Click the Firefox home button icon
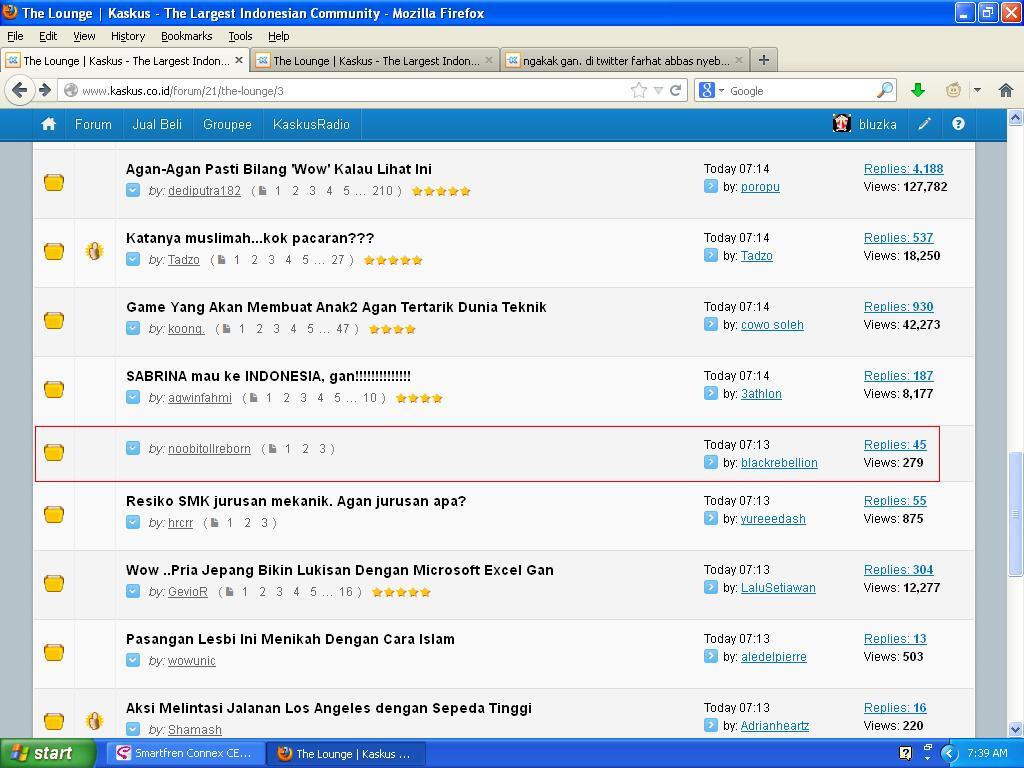Screen dimensions: 1024x768 coord(1006,90)
